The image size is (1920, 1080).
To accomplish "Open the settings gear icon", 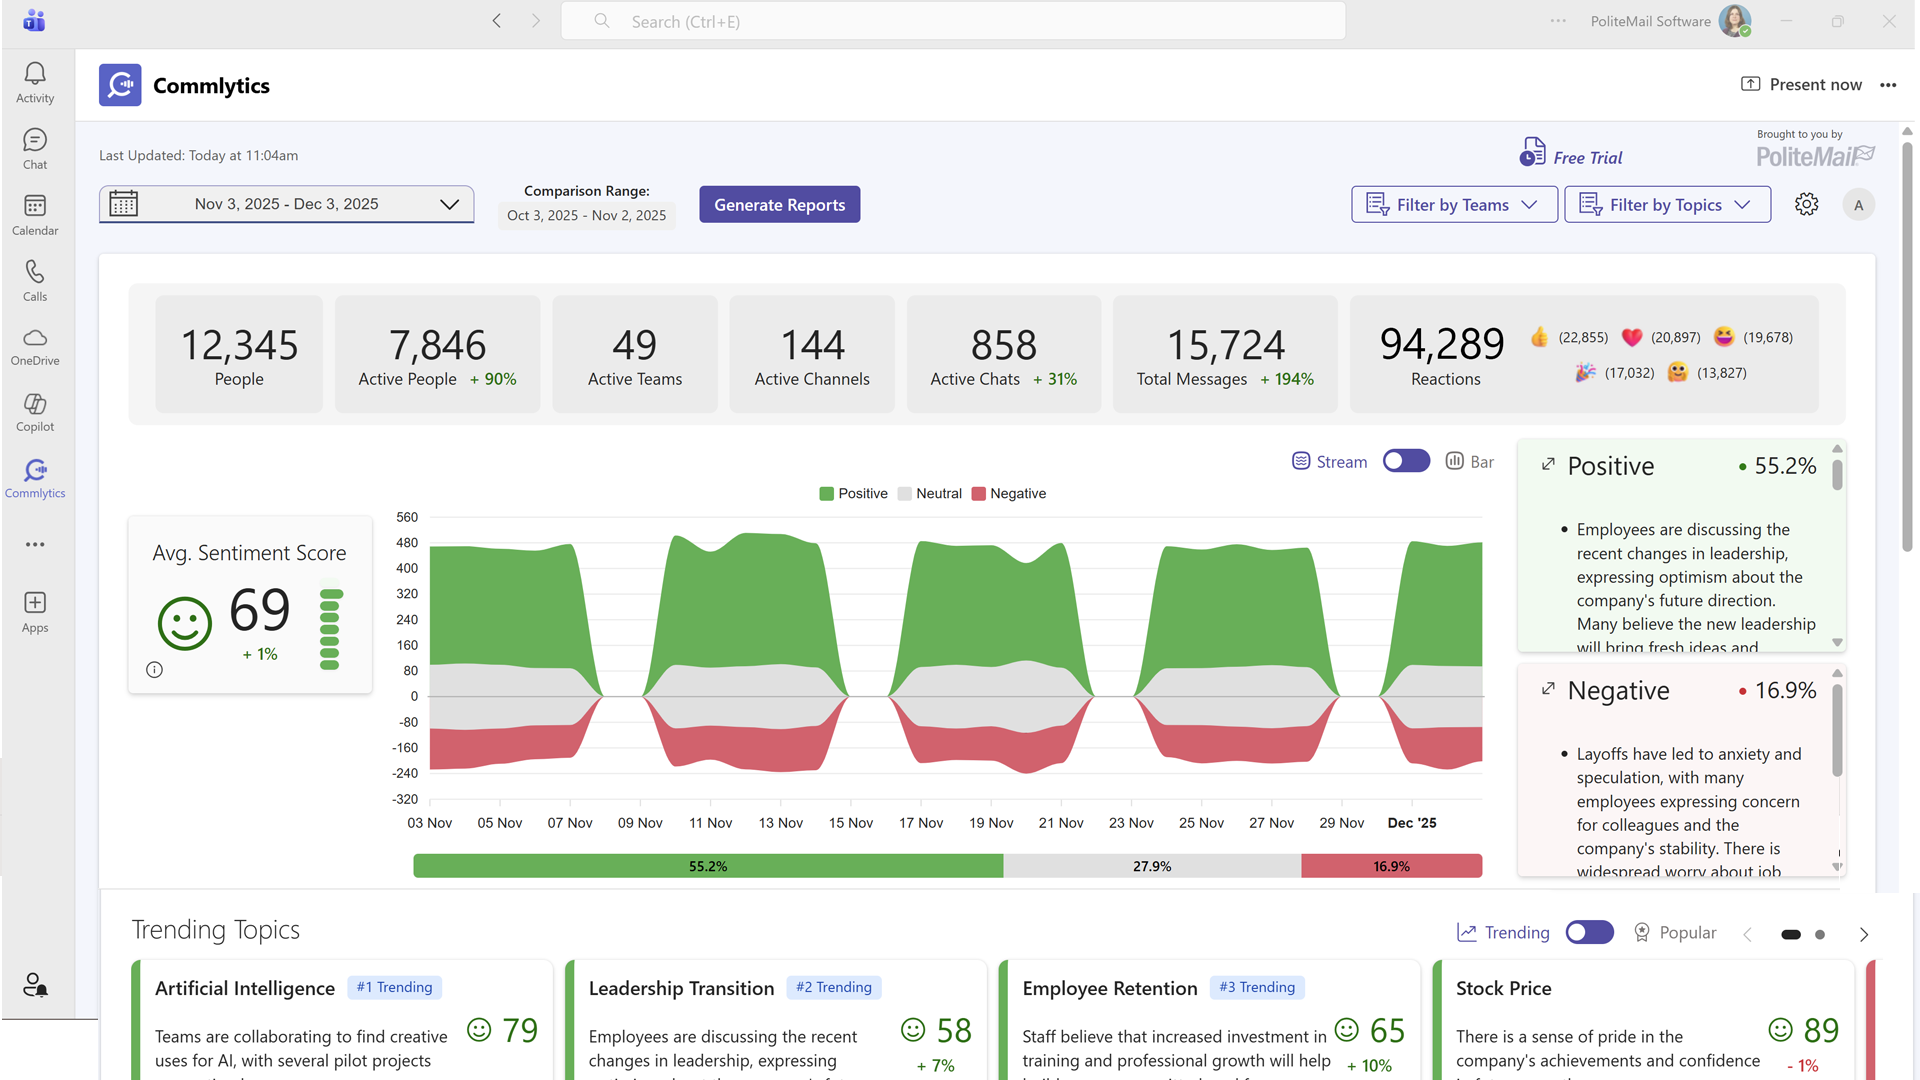I will click(1806, 204).
